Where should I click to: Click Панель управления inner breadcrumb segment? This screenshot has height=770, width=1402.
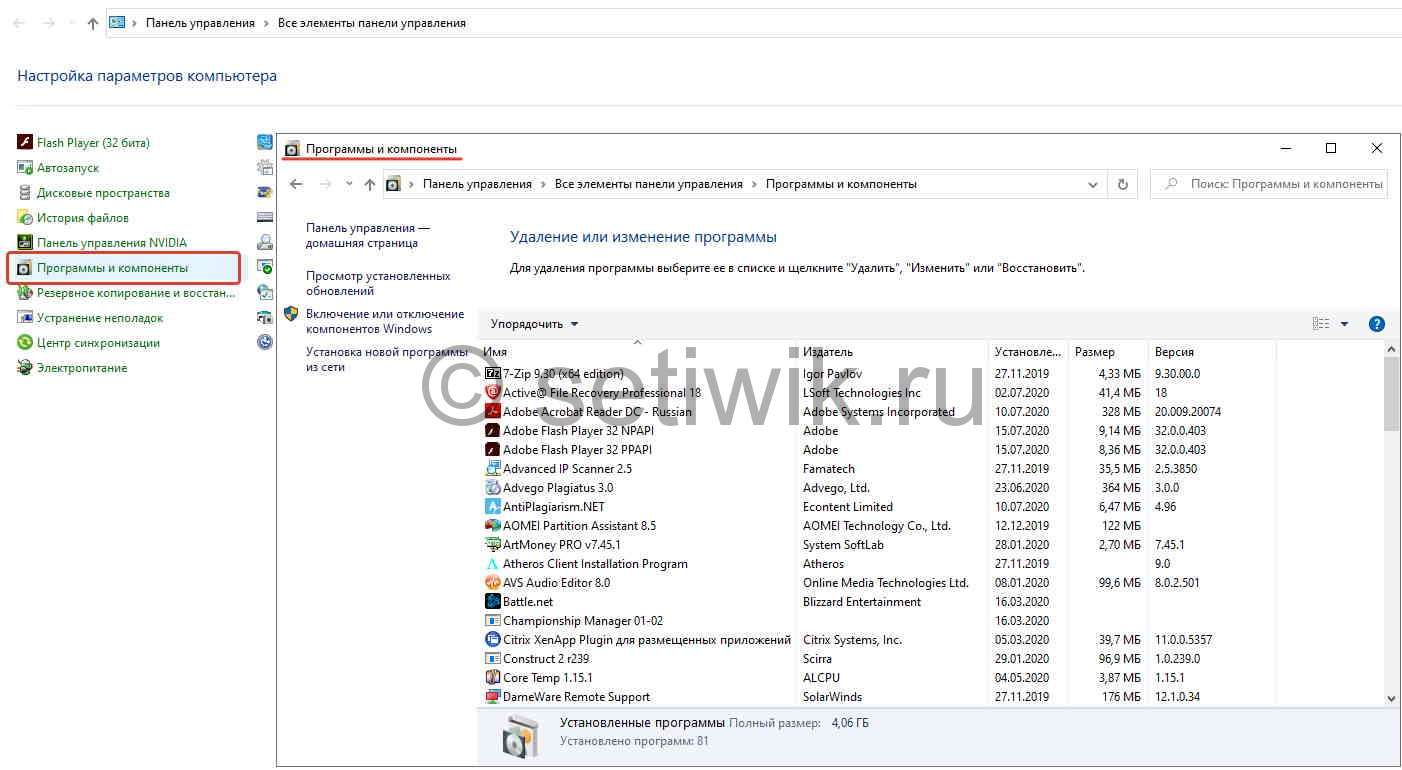tap(477, 184)
